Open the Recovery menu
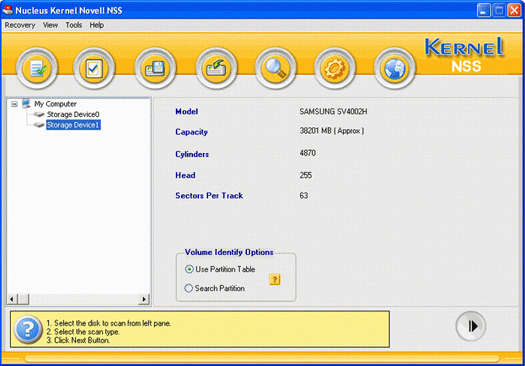 point(20,25)
